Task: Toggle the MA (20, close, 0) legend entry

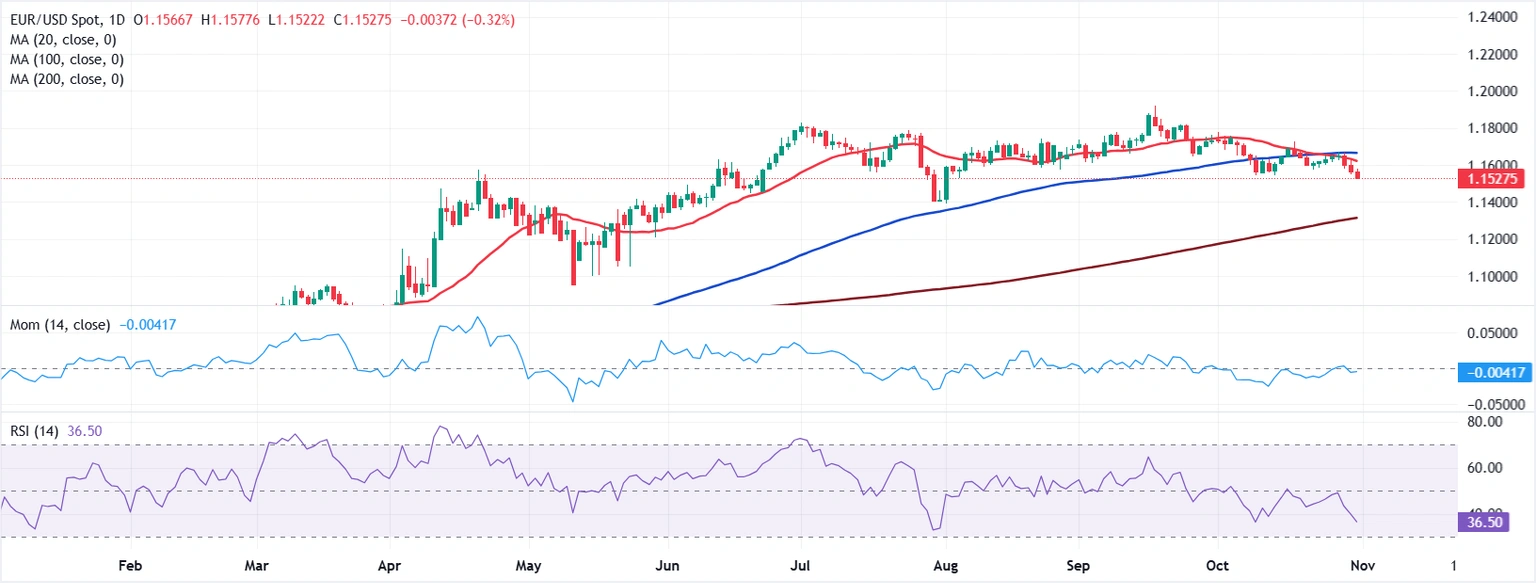Action: (x=65, y=39)
